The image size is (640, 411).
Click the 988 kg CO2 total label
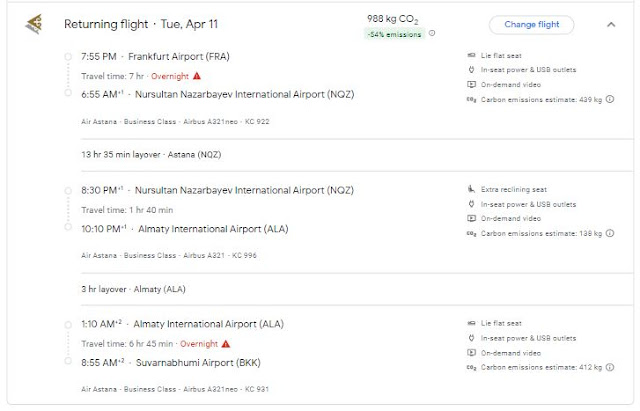[x=394, y=18]
